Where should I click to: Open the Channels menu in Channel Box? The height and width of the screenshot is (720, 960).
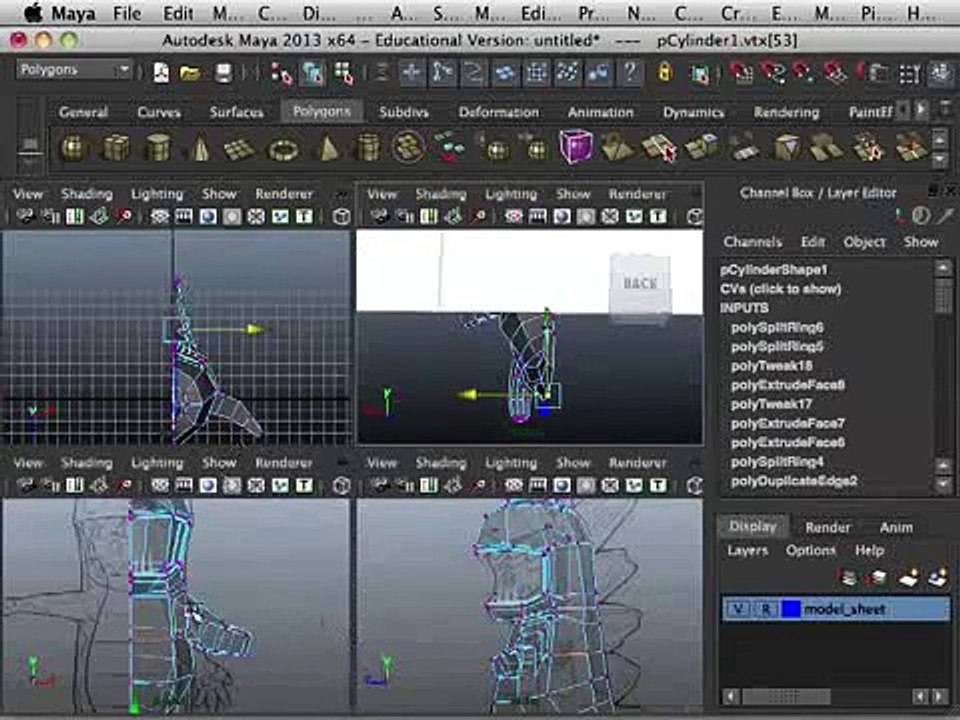point(752,242)
